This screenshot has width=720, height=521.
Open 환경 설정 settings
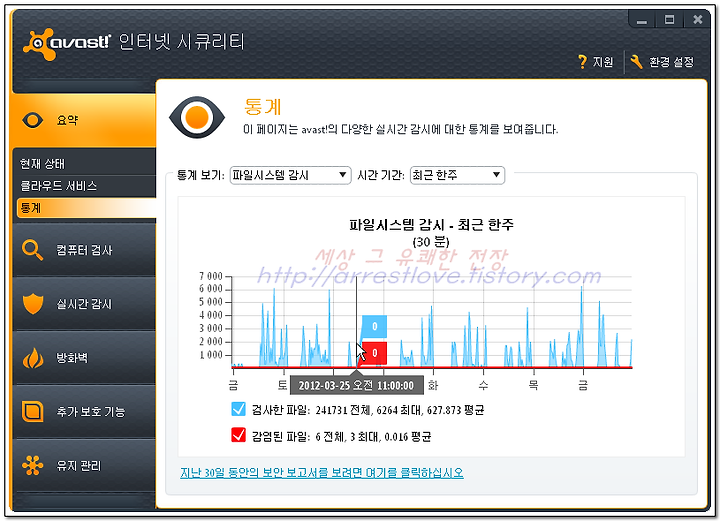pos(671,62)
